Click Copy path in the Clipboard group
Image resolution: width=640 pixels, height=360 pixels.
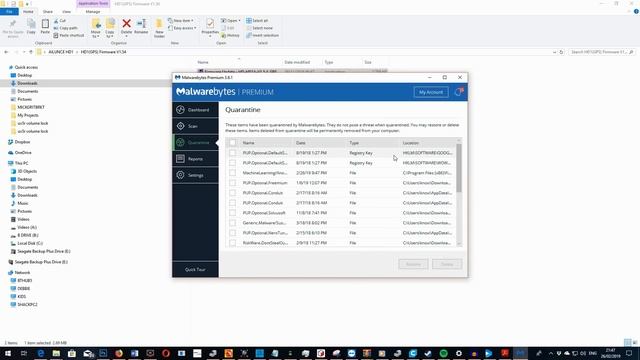65,28
